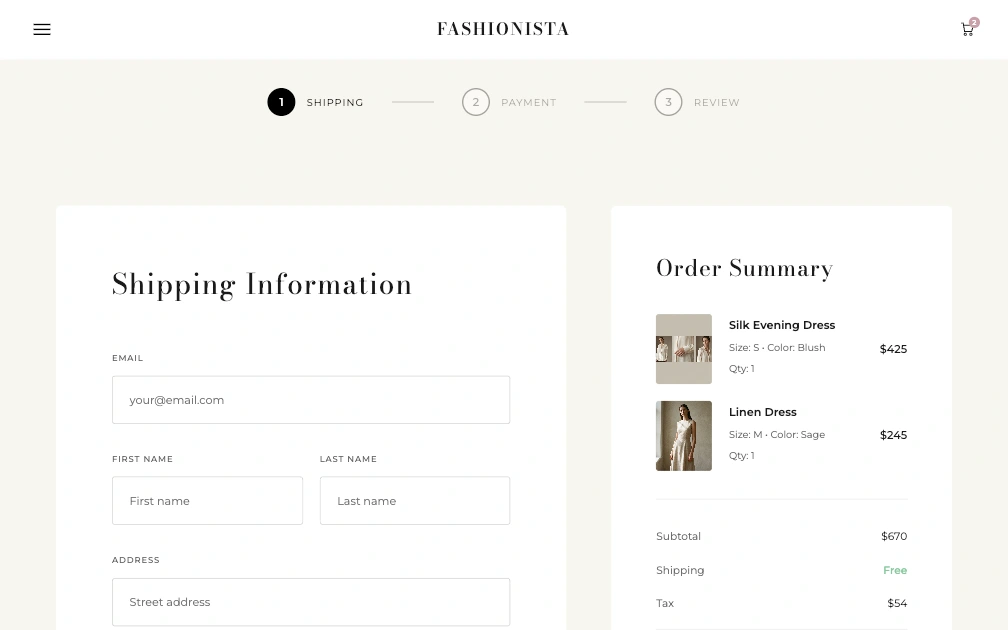
Task: Go to the Review step label
Action: tap(717, 102)
